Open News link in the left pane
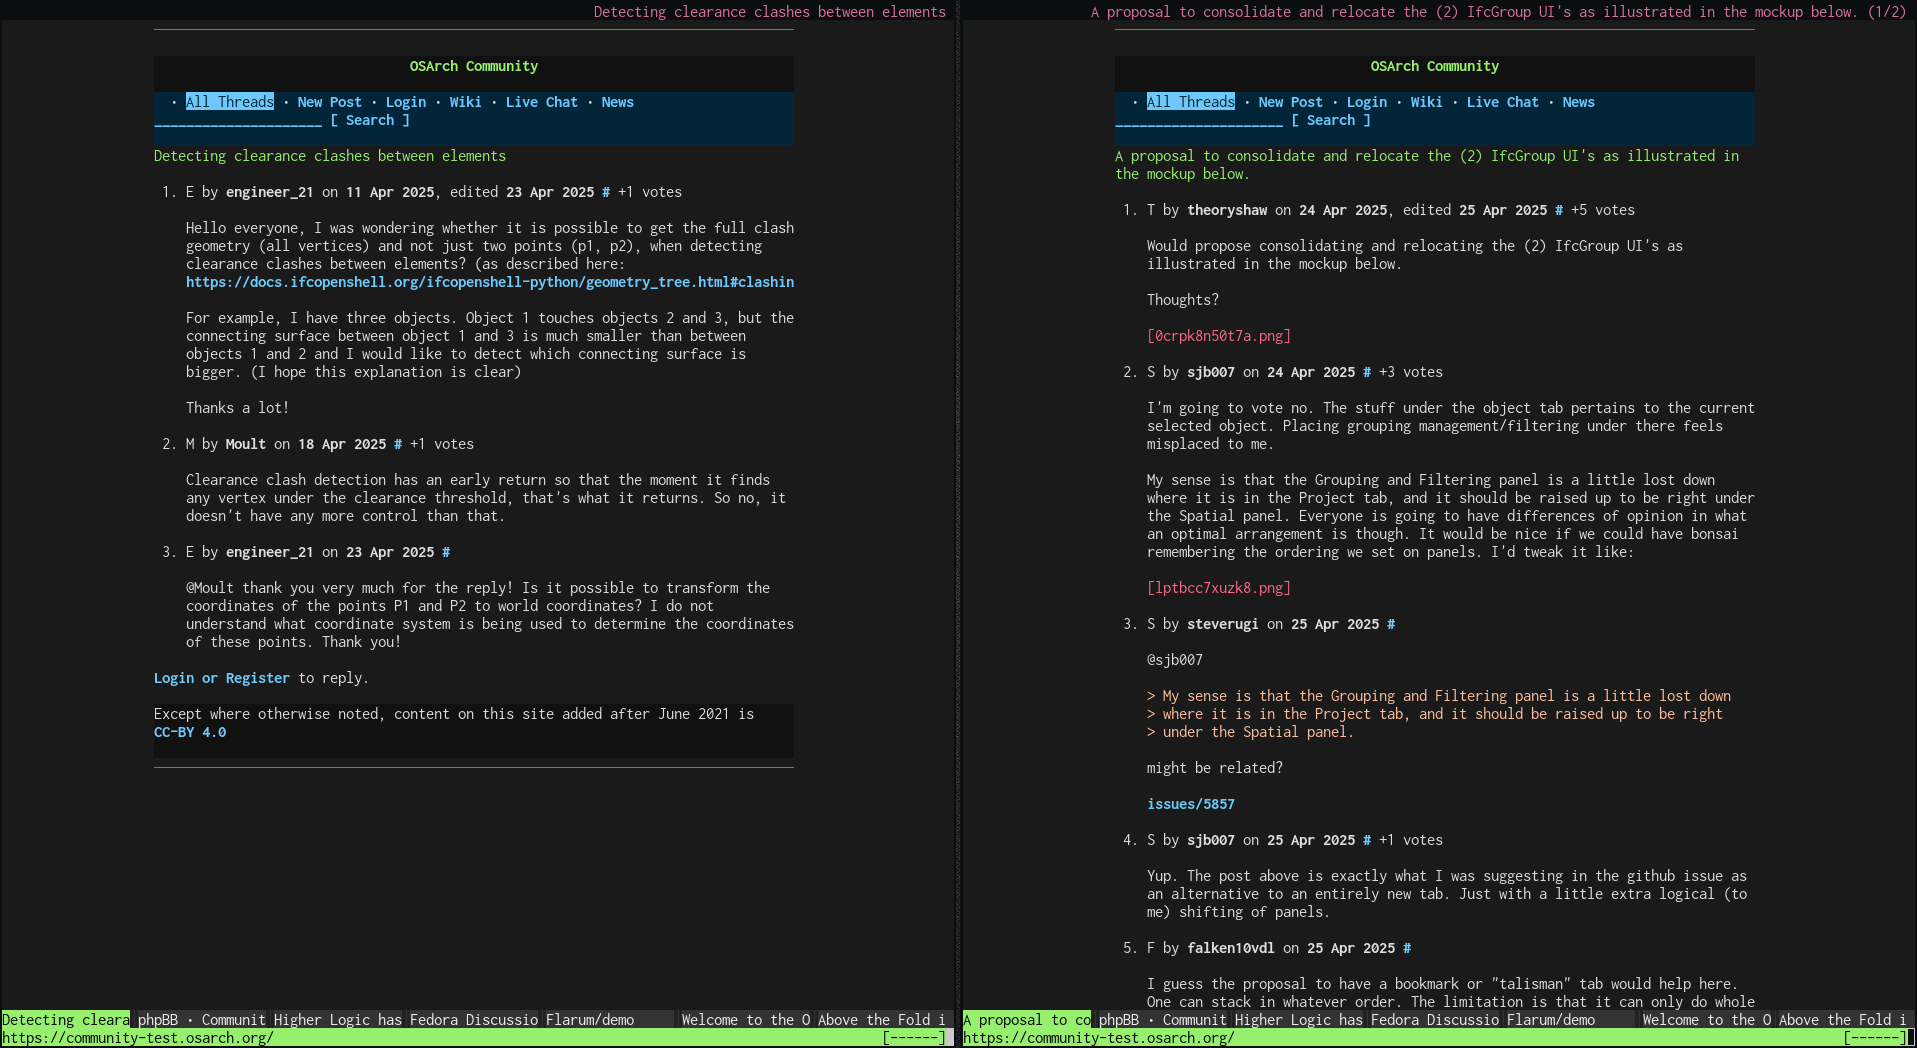 618,102
